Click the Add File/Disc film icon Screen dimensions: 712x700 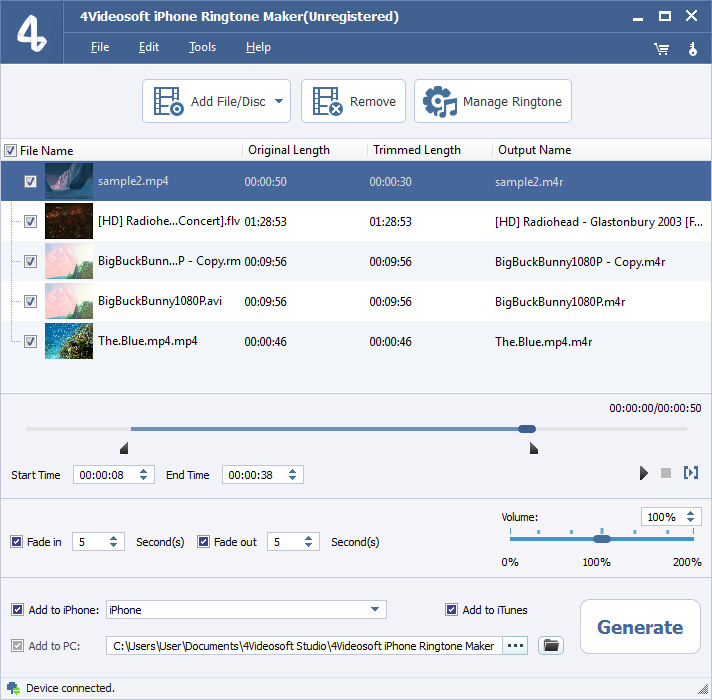[x=168, y=101]
